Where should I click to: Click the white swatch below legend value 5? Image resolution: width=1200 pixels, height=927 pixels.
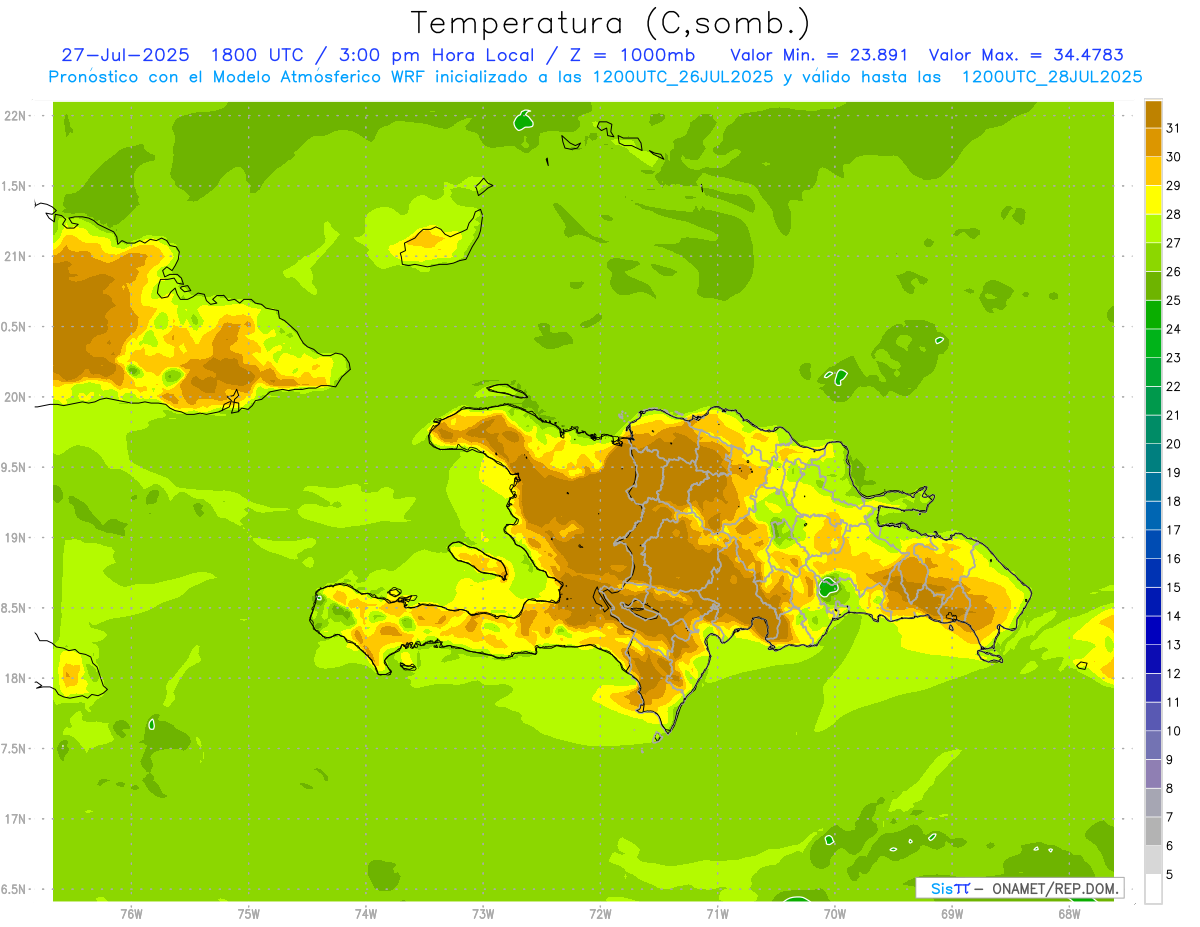point(1153,889)
